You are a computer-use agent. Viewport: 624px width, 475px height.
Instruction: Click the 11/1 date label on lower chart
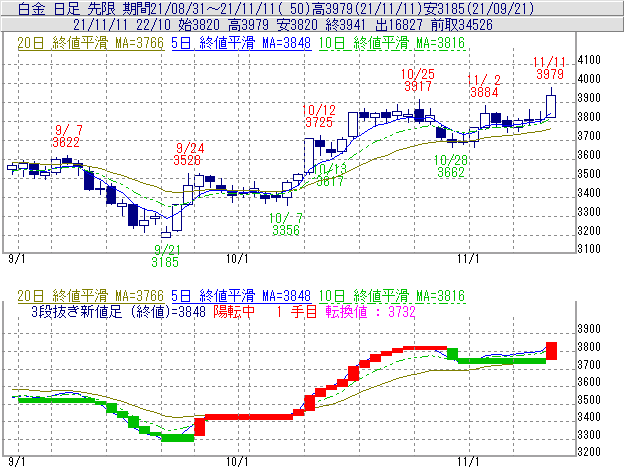click(468, 462)
